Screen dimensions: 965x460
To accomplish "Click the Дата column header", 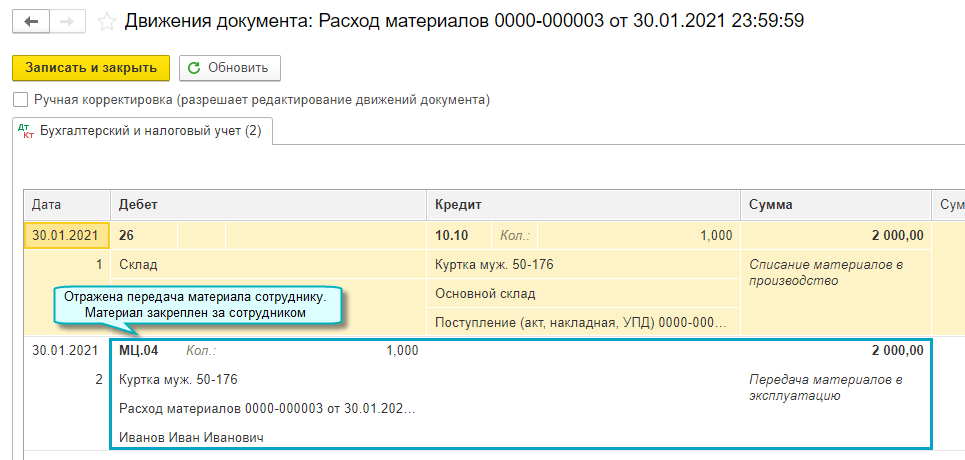I will click(x=47, y=204).
